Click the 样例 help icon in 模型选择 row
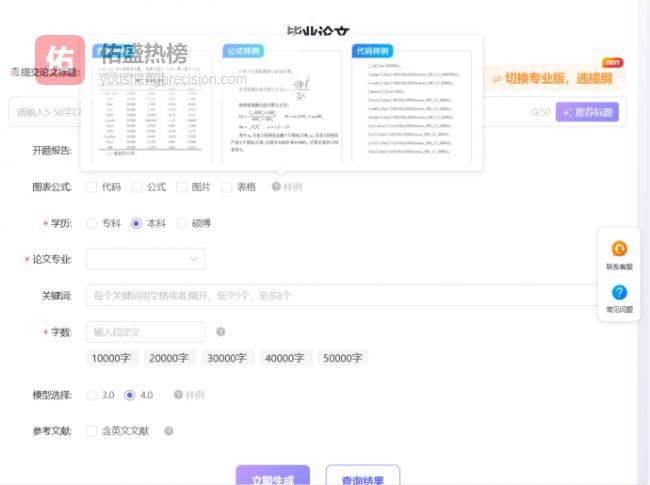The image size is (650, 485). pyautogui.click(x=178, y=395)
